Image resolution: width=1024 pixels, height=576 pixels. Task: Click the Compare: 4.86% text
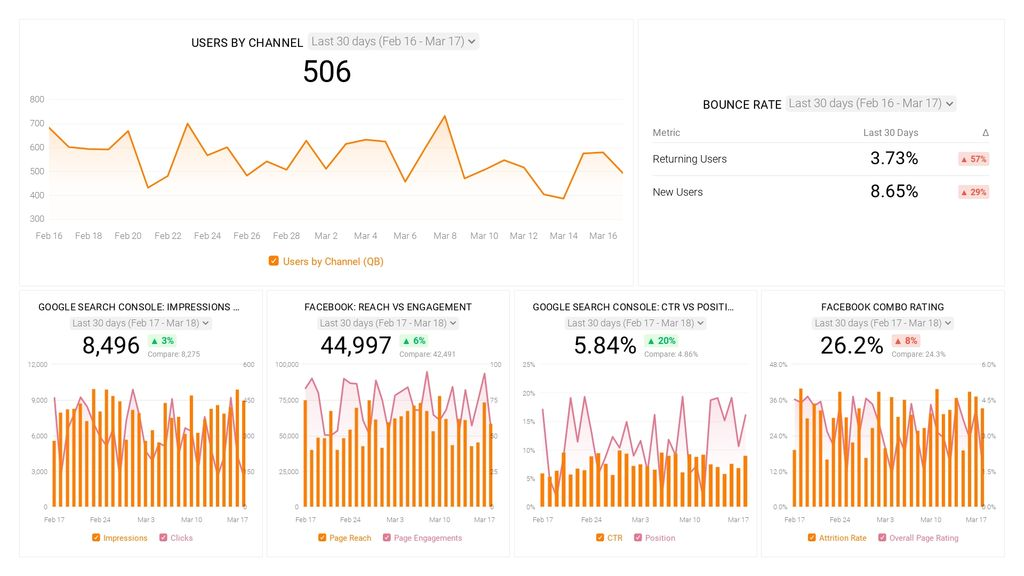click(x=671, y=354)
